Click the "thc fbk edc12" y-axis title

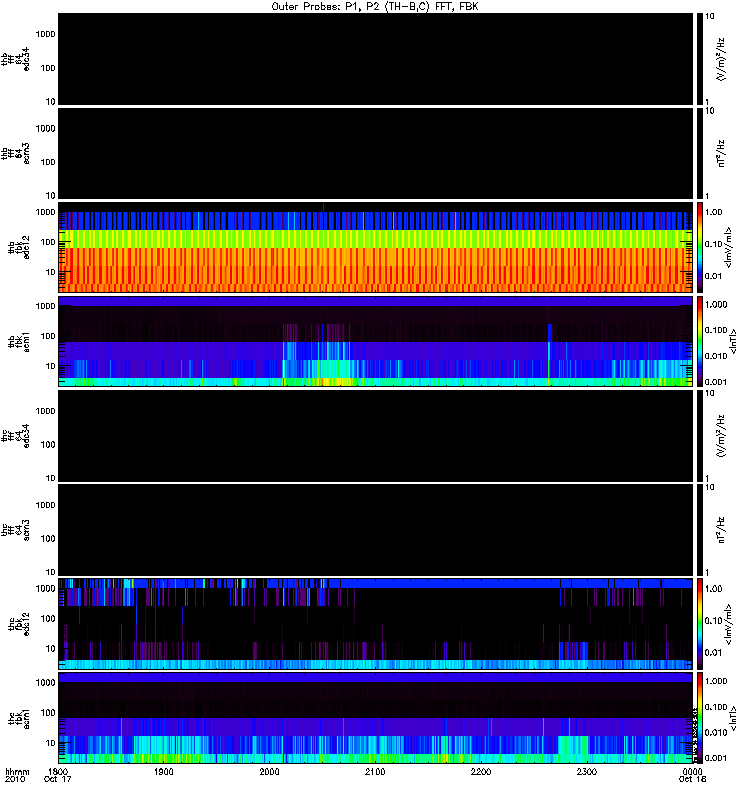[19, 623]
